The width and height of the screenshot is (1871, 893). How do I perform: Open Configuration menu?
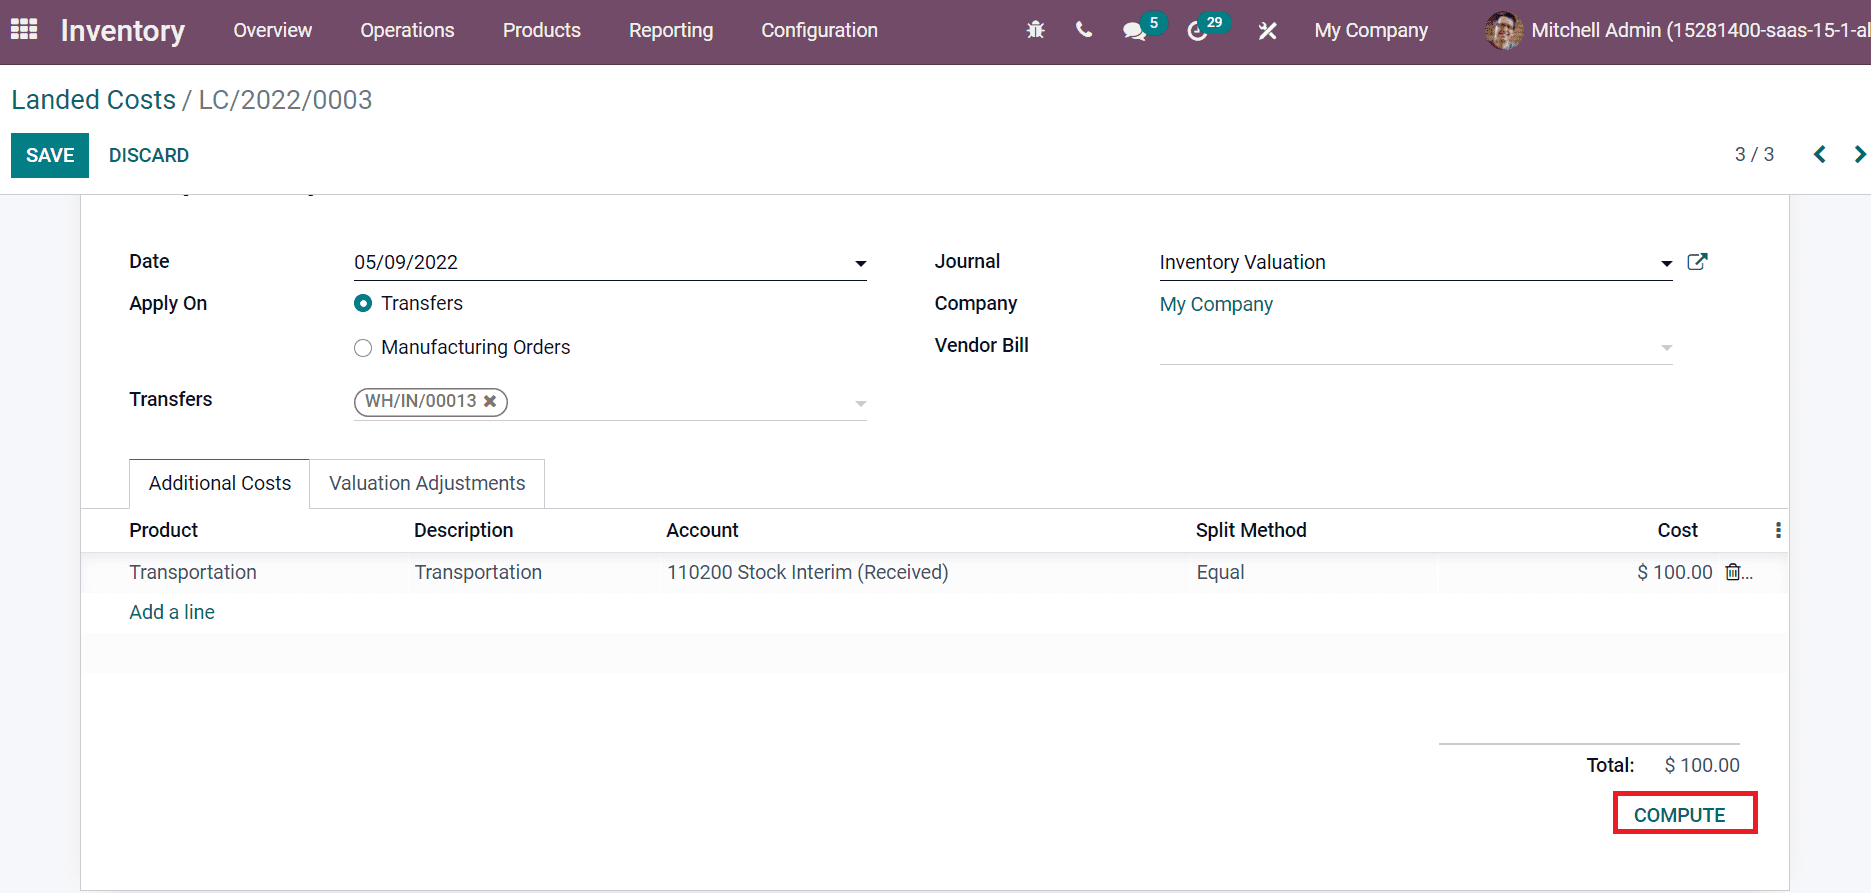[x=819, y=30]
